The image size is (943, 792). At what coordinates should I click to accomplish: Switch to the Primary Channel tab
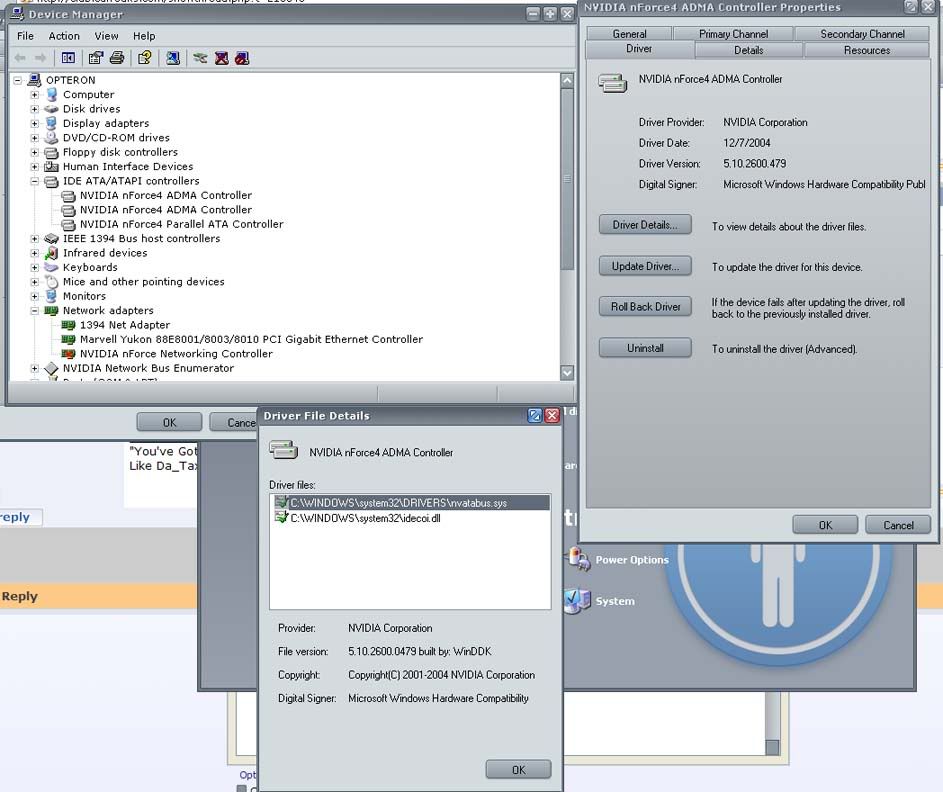(733, 34)
